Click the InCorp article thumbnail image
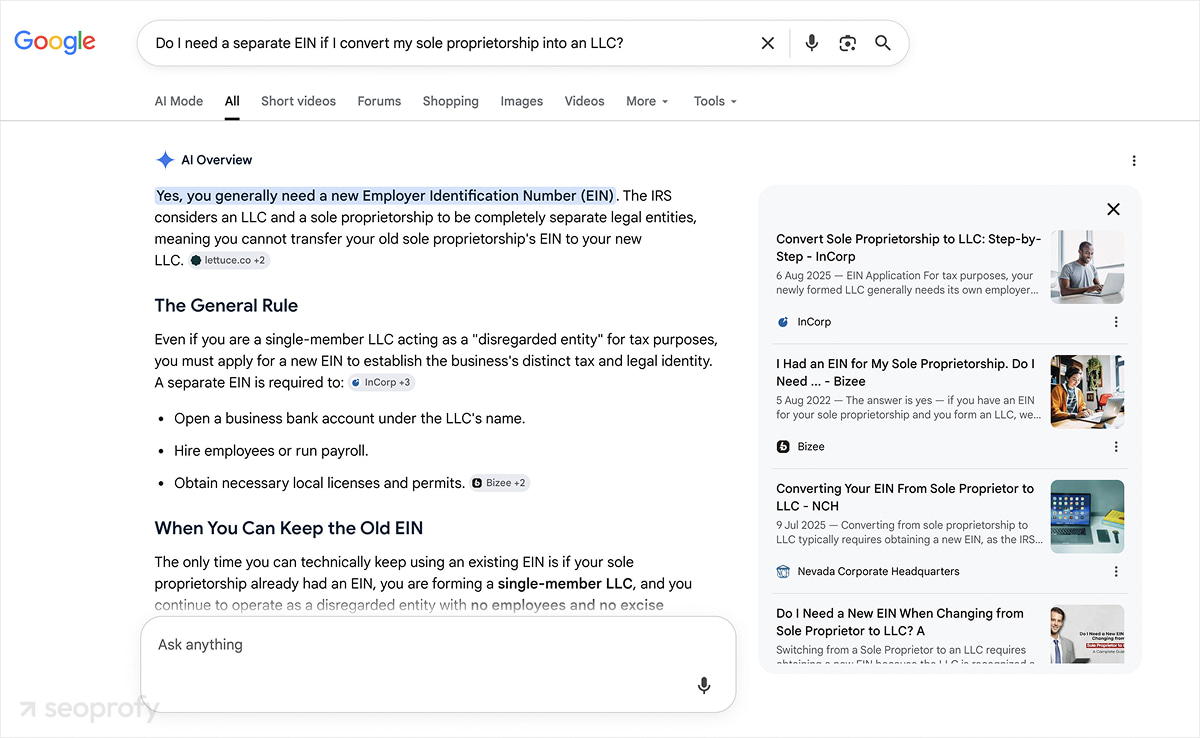The width and height of the screenshot is (1200, 738). [x=1087, y=267]
